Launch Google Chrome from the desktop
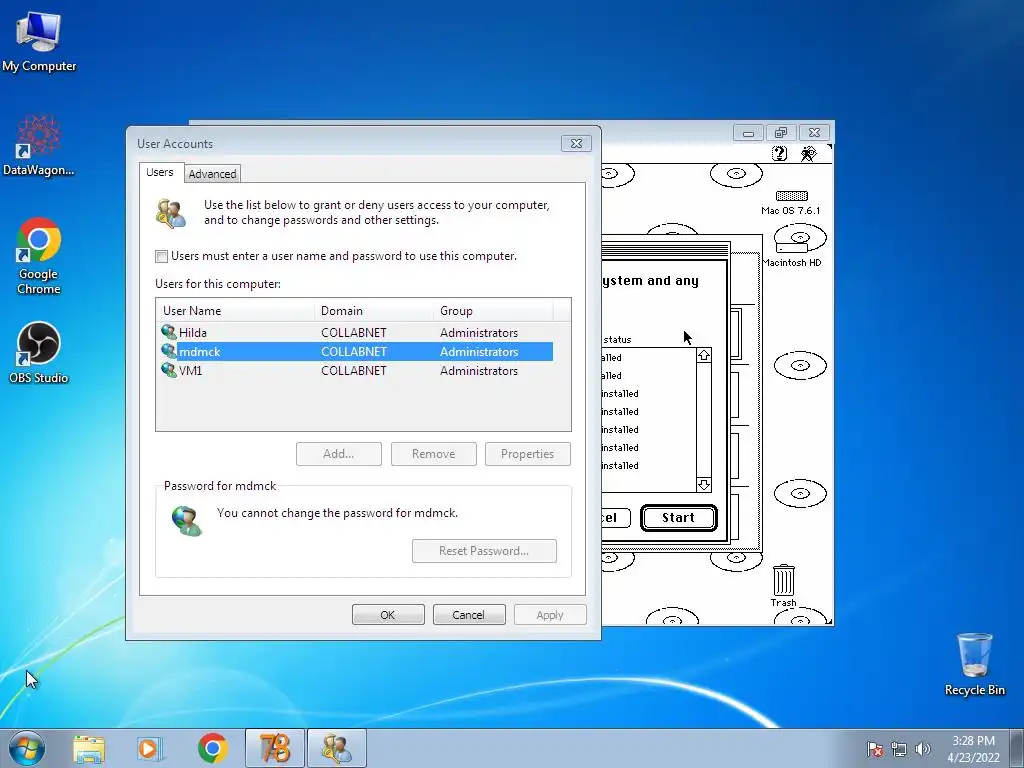The width and height of the screenshot is (1024, 768). point(39,256)
